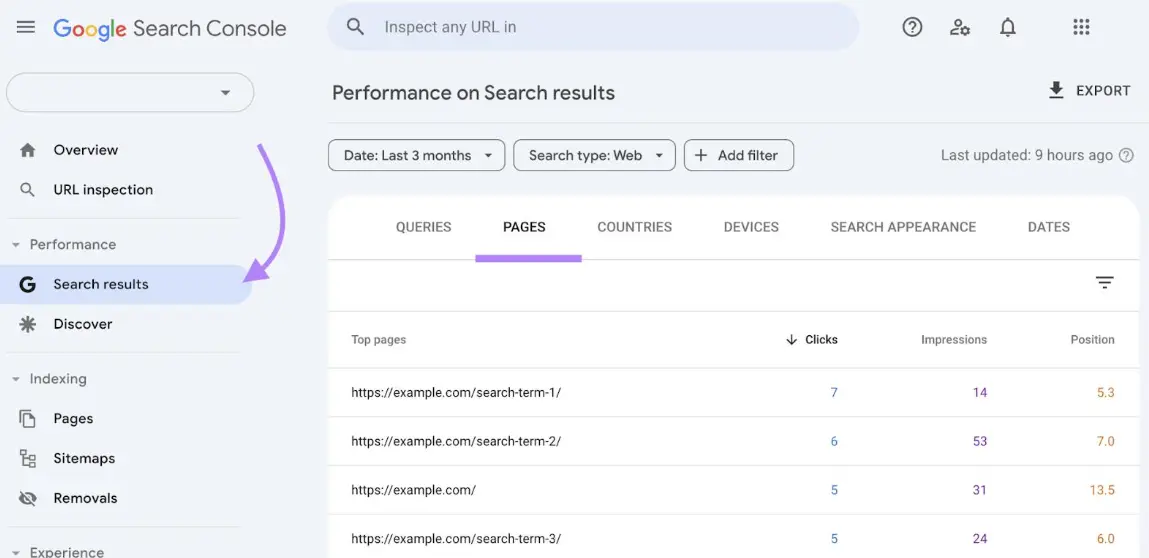Click the Discover asterisk icon
The height and width of the screenshot is (558, 1149).
click(27, 324)
